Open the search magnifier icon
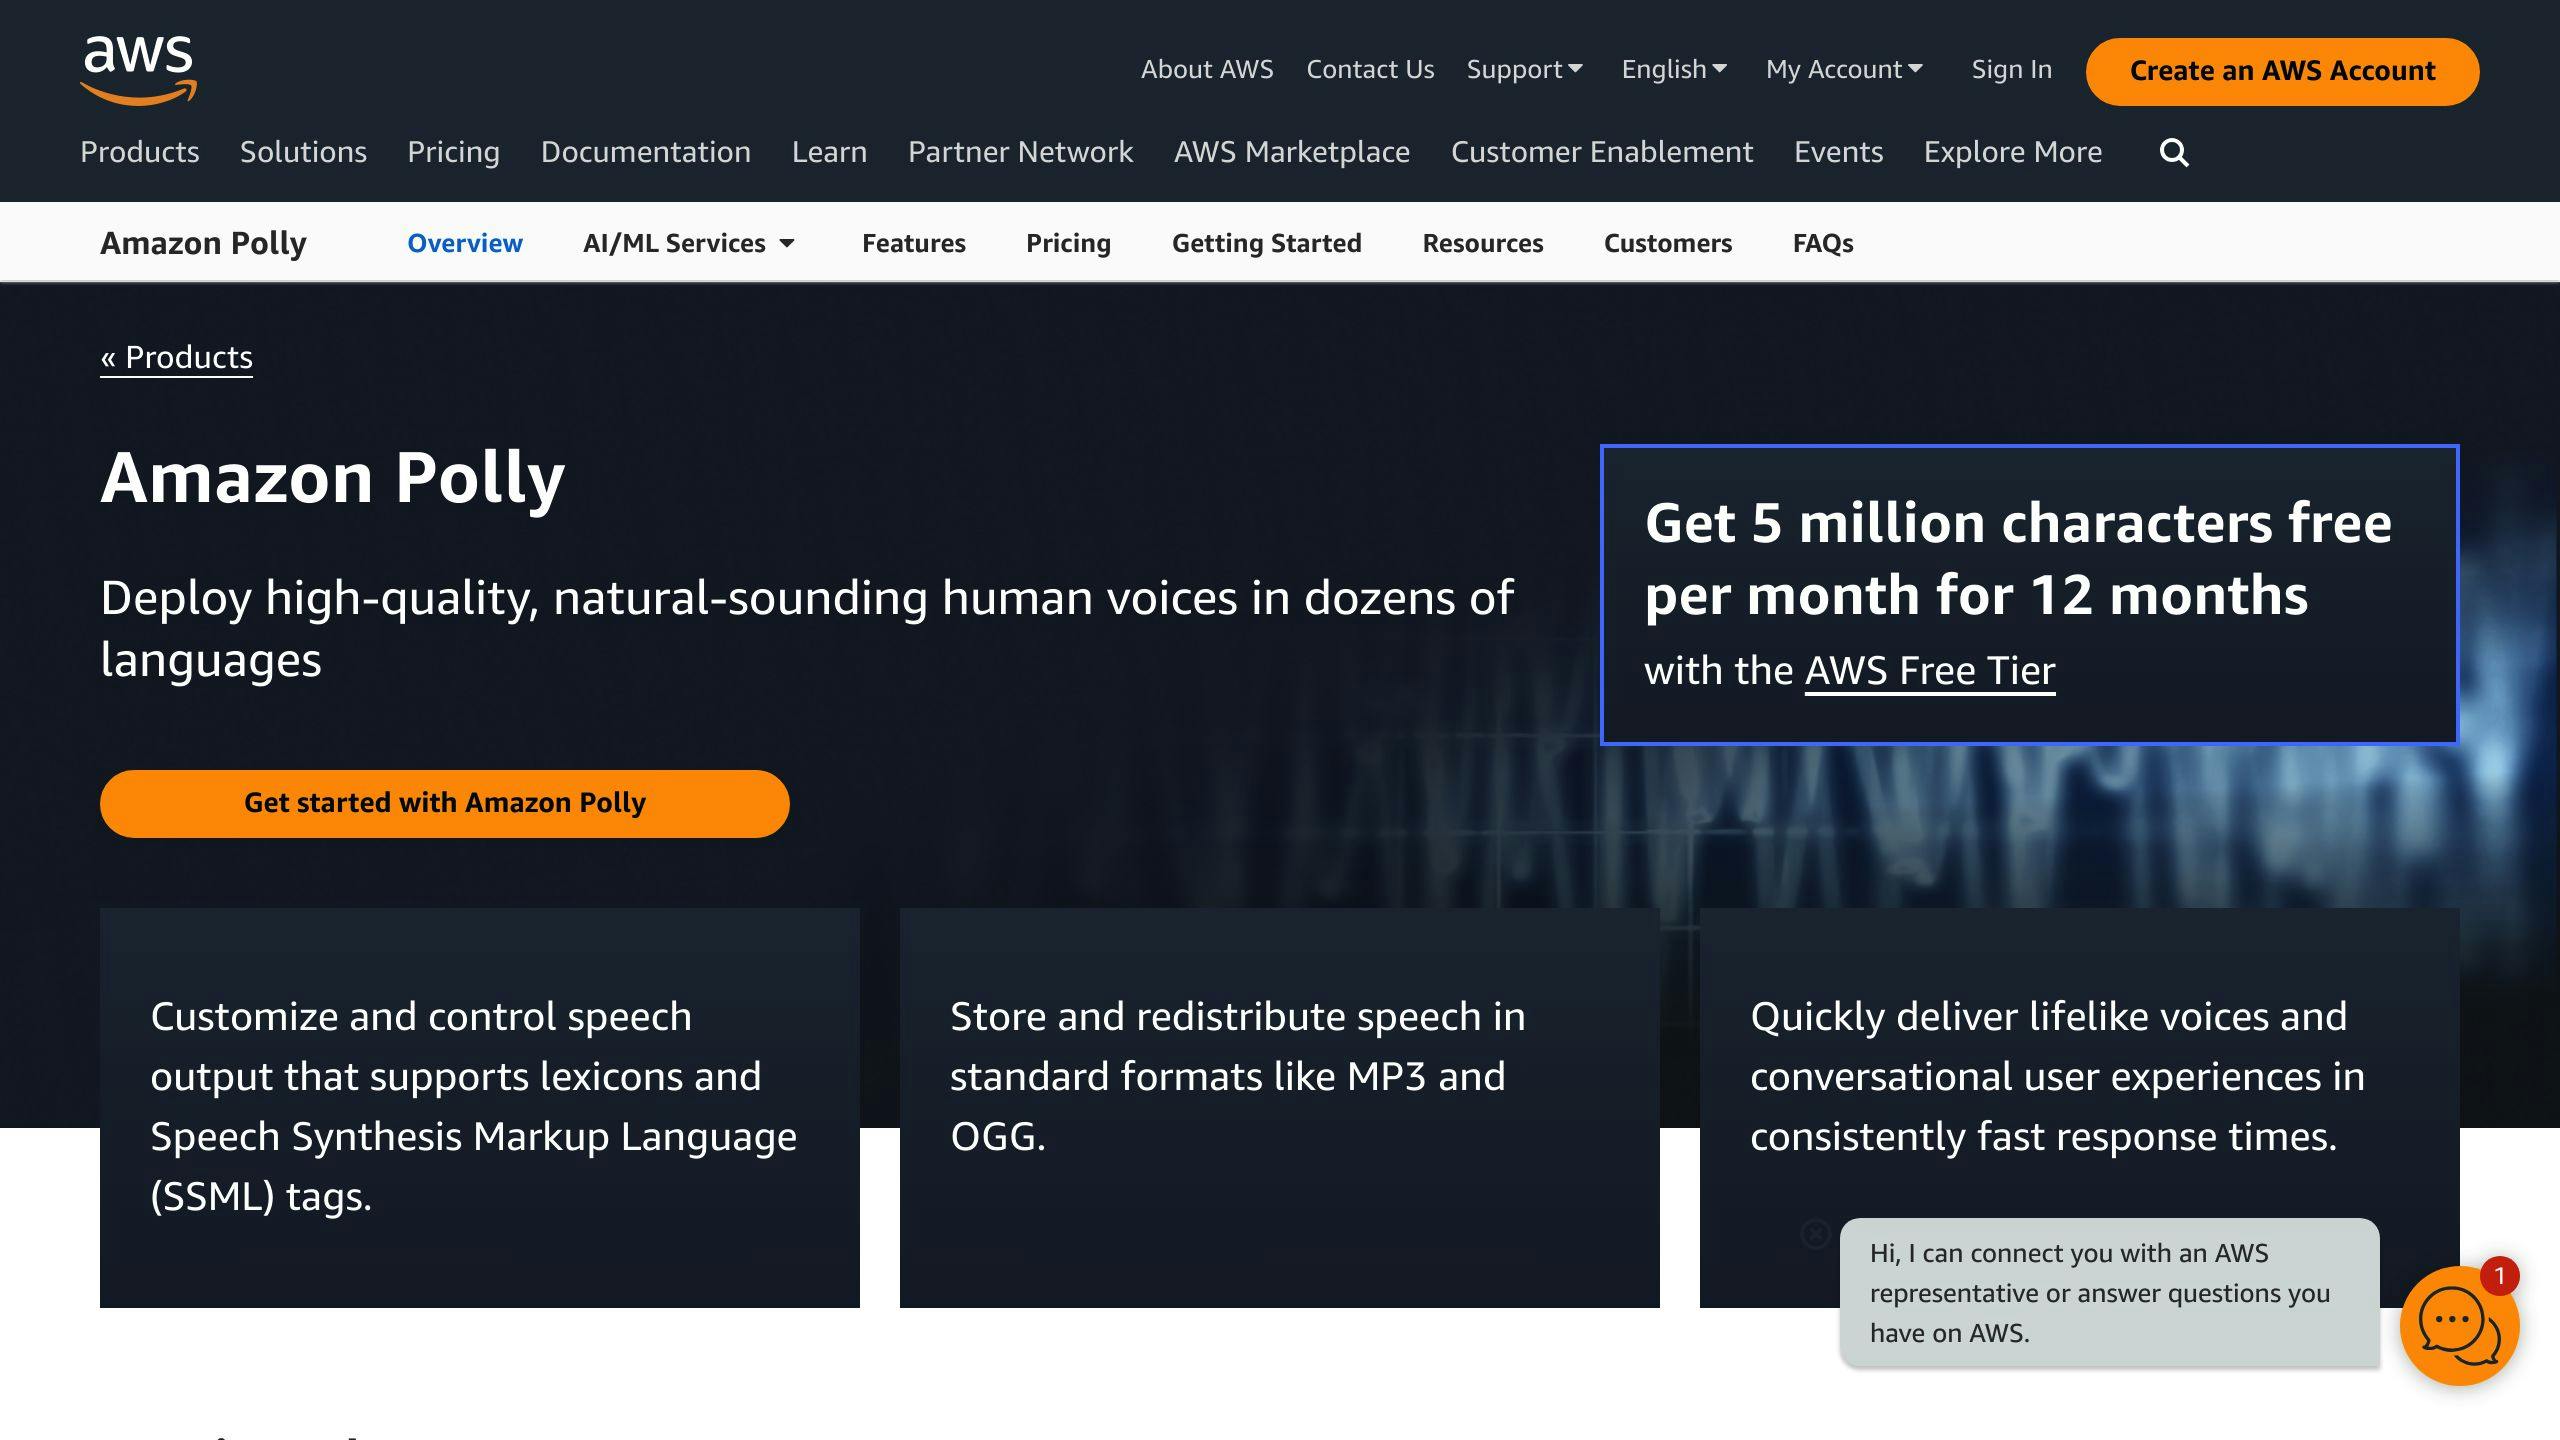This screenshot has width=2560, height=1440. coord(2174,153)
